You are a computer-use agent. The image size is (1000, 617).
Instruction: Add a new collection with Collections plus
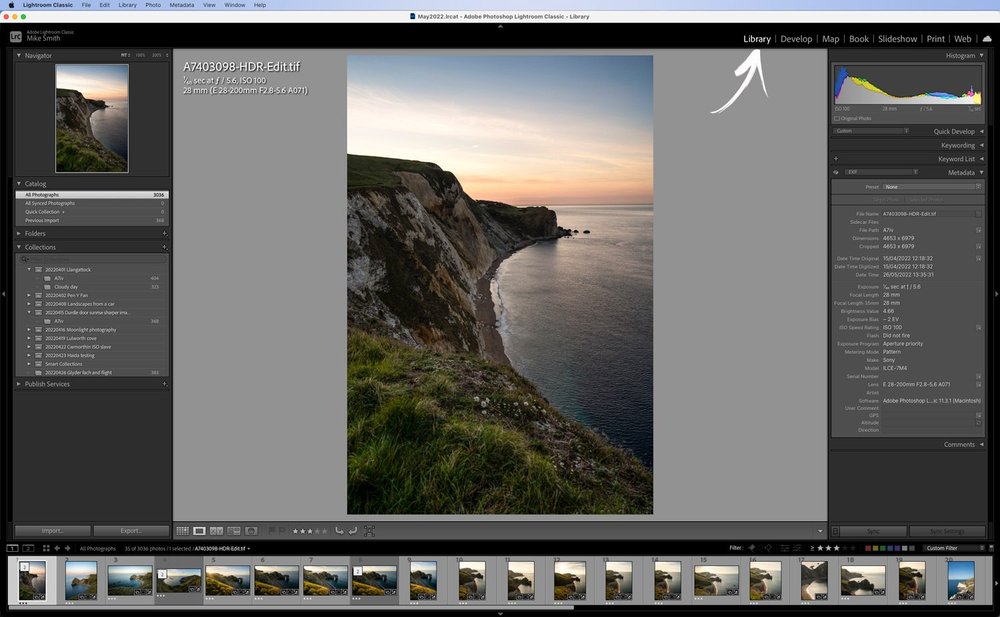(165, 247)
